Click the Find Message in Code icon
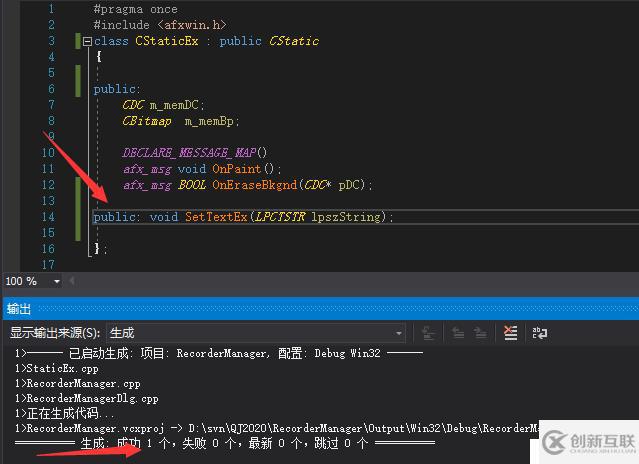The width and height of the screenshot is (639, 464). [x=428, y=333]
